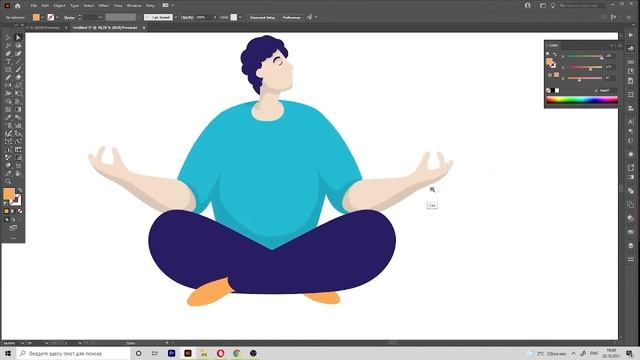The image size is (640, 360).
Task: Switch to the Untitled-5 document tab
Action: point(105,28)
